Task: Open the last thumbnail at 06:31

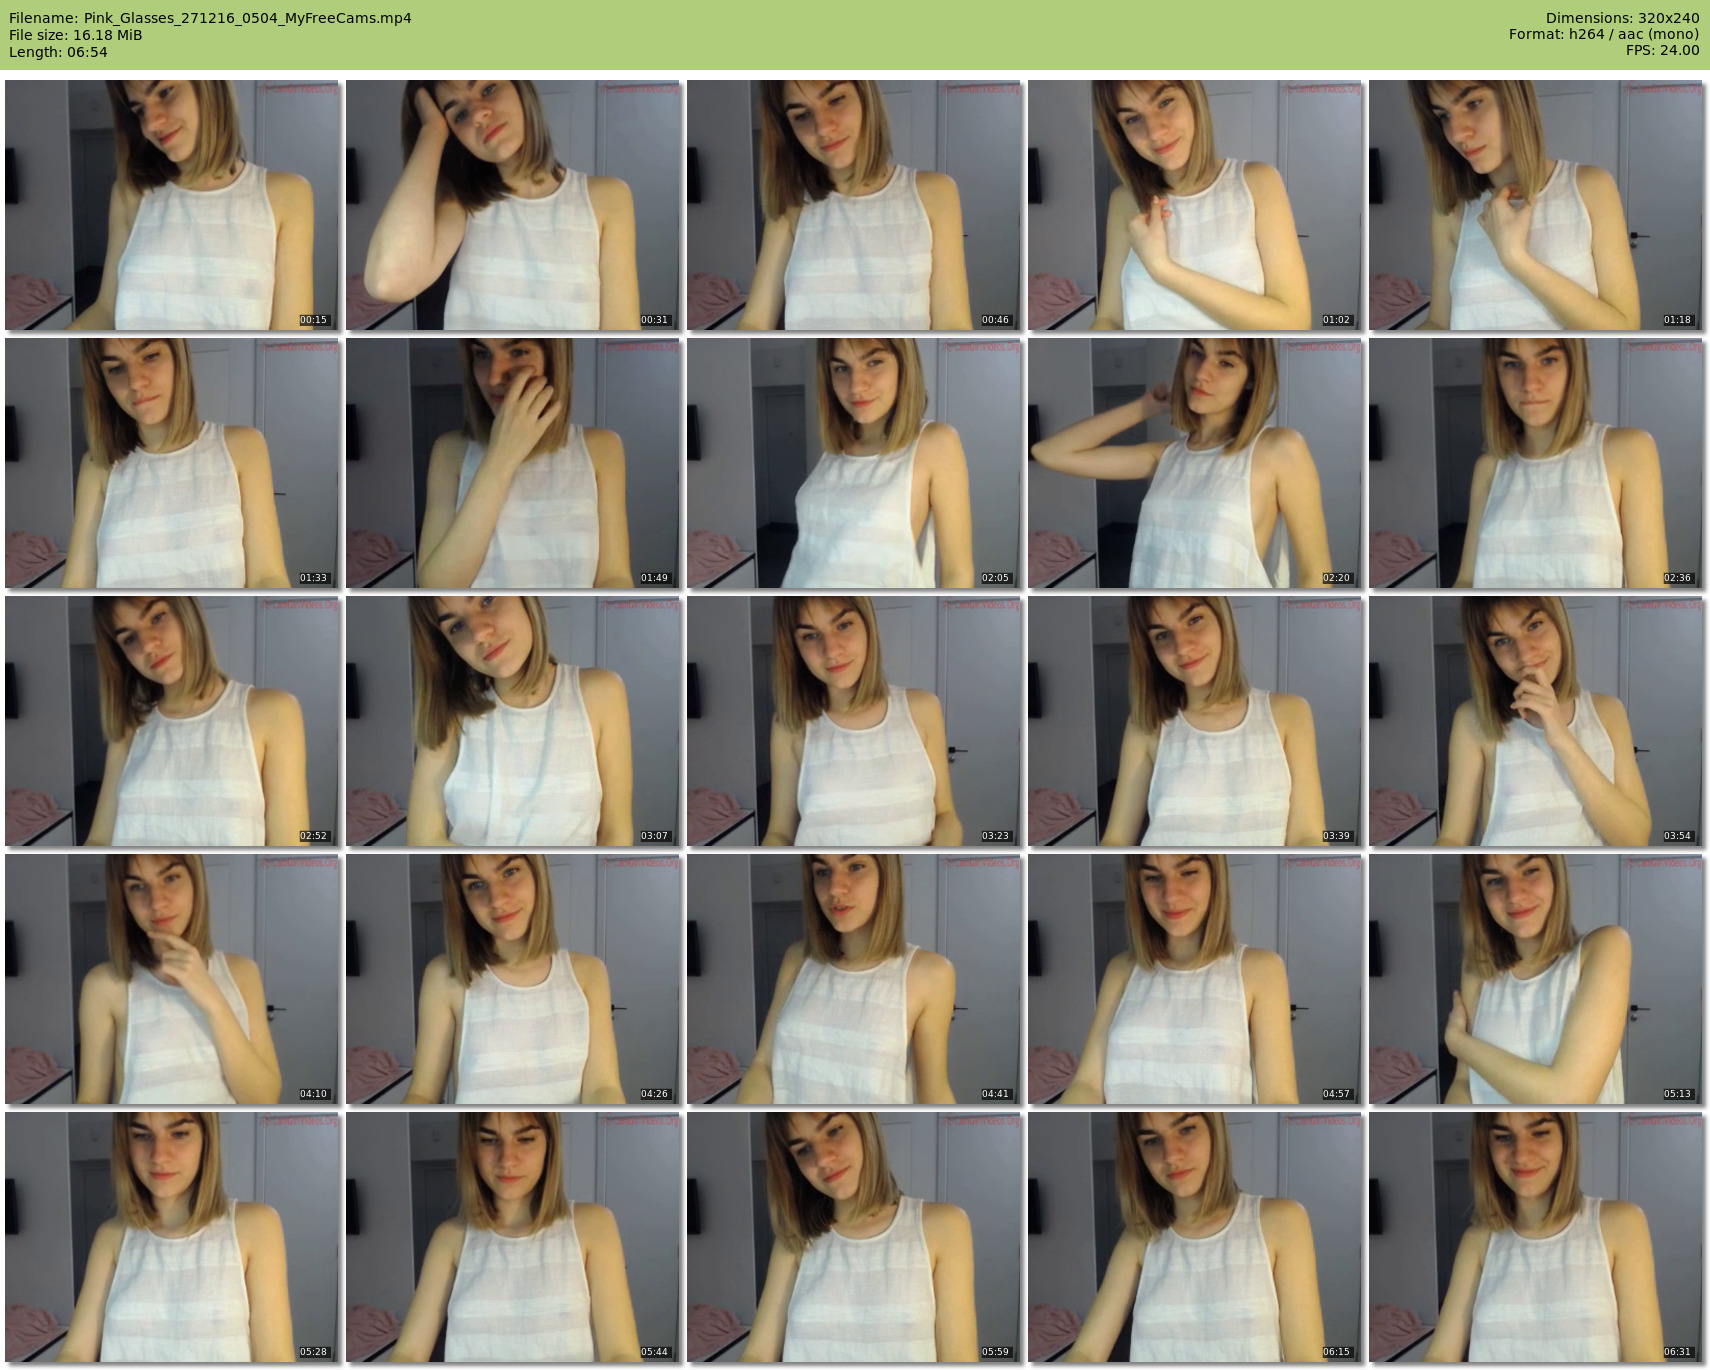Action: point(1536,1237)
